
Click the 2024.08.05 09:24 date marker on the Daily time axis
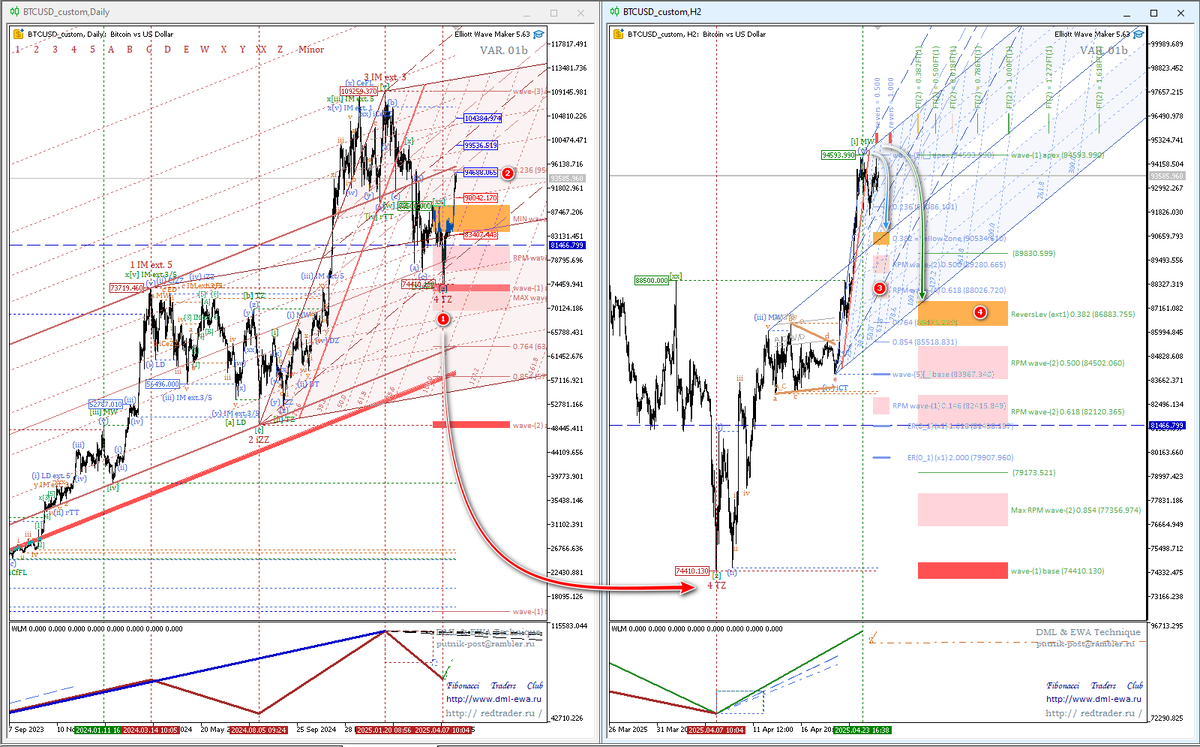260,731
